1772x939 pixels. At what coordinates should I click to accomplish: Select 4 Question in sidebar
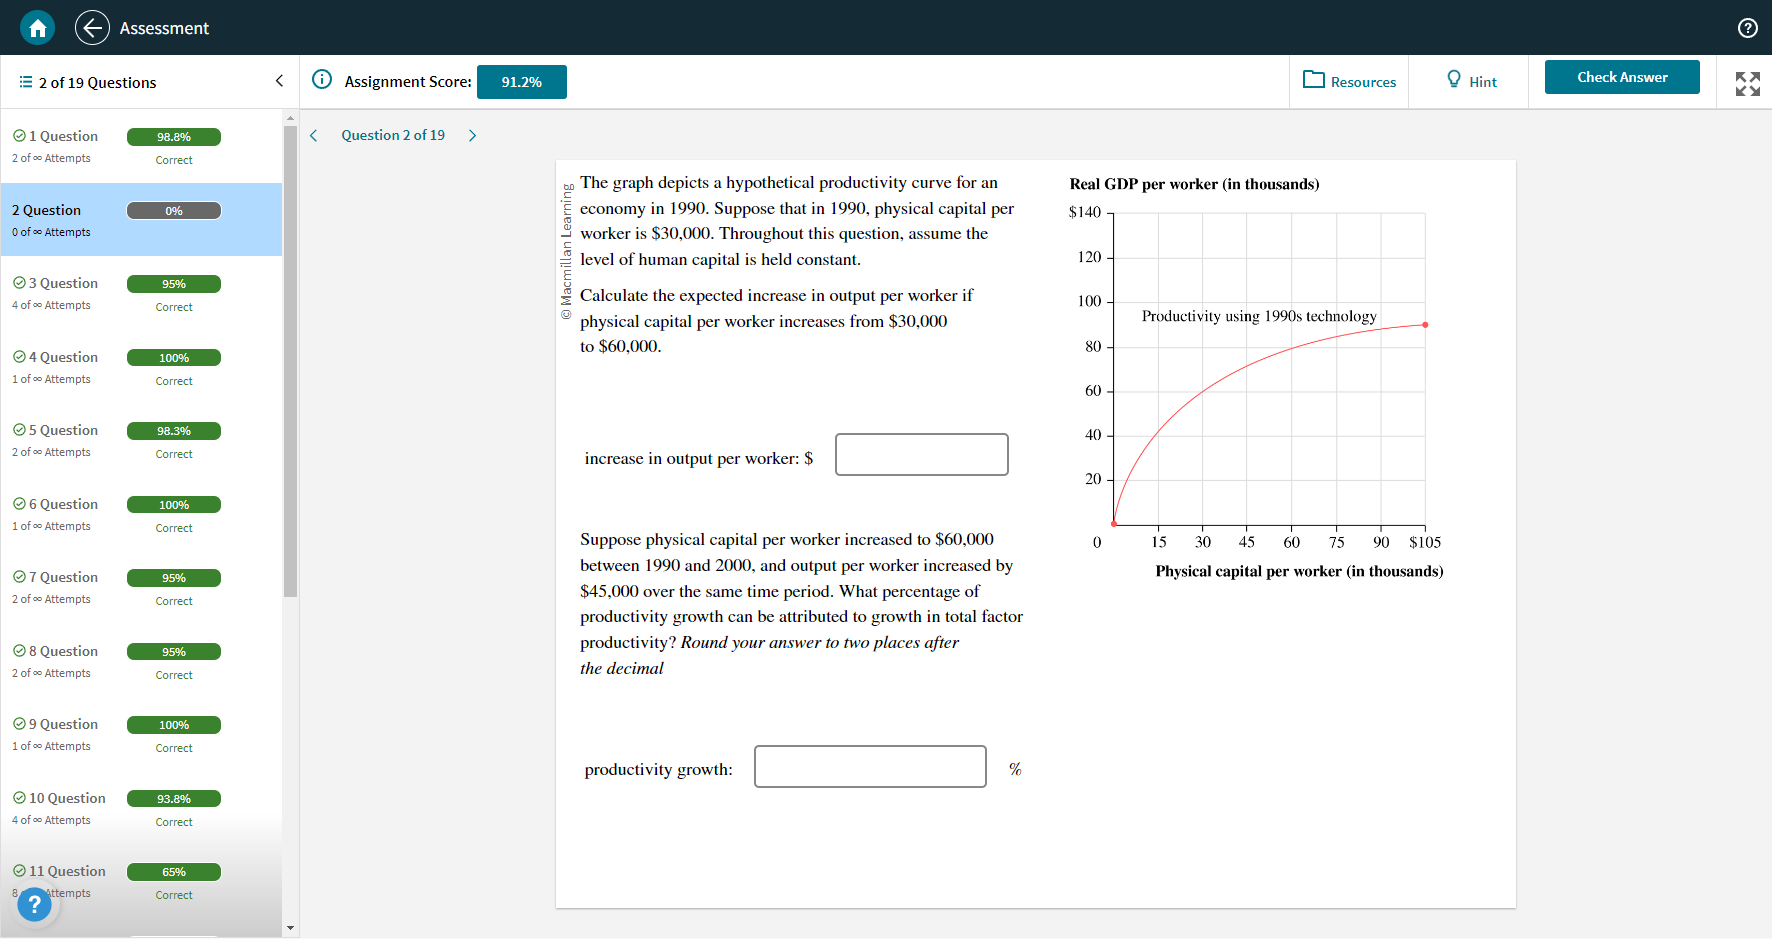tap(141, 367)
